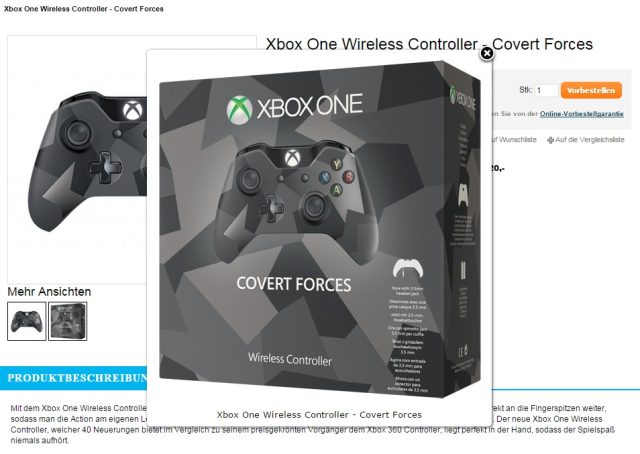Image resolution: width=640 pixels, height=454 pixels.
Task: Click the Vorbestellen button
Action: click(x=591, y=90)
